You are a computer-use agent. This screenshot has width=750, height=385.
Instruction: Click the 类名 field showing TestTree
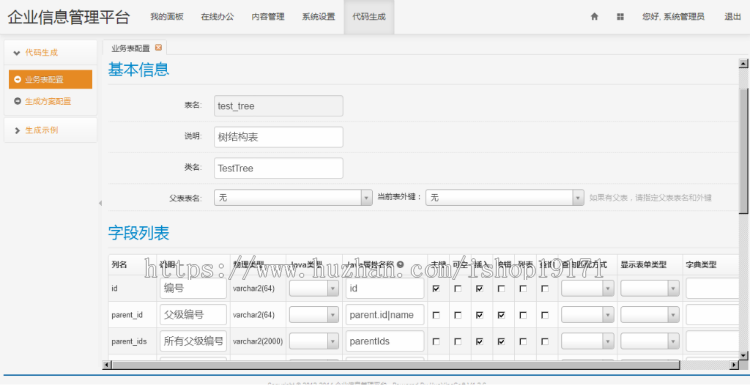[x=279, y=168]
